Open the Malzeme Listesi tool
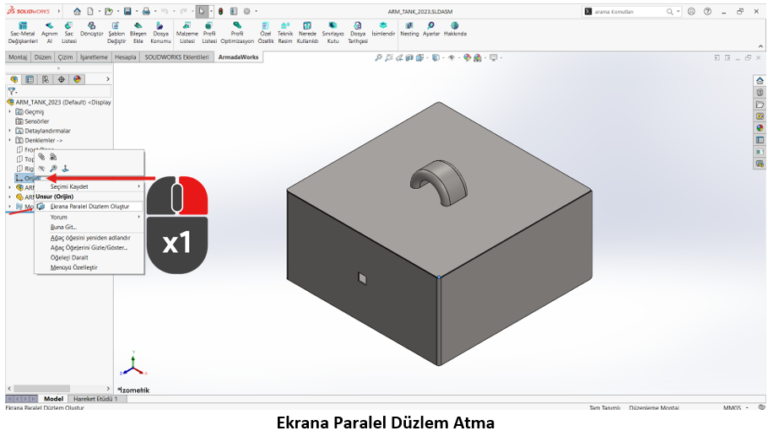 click(187, 32)
